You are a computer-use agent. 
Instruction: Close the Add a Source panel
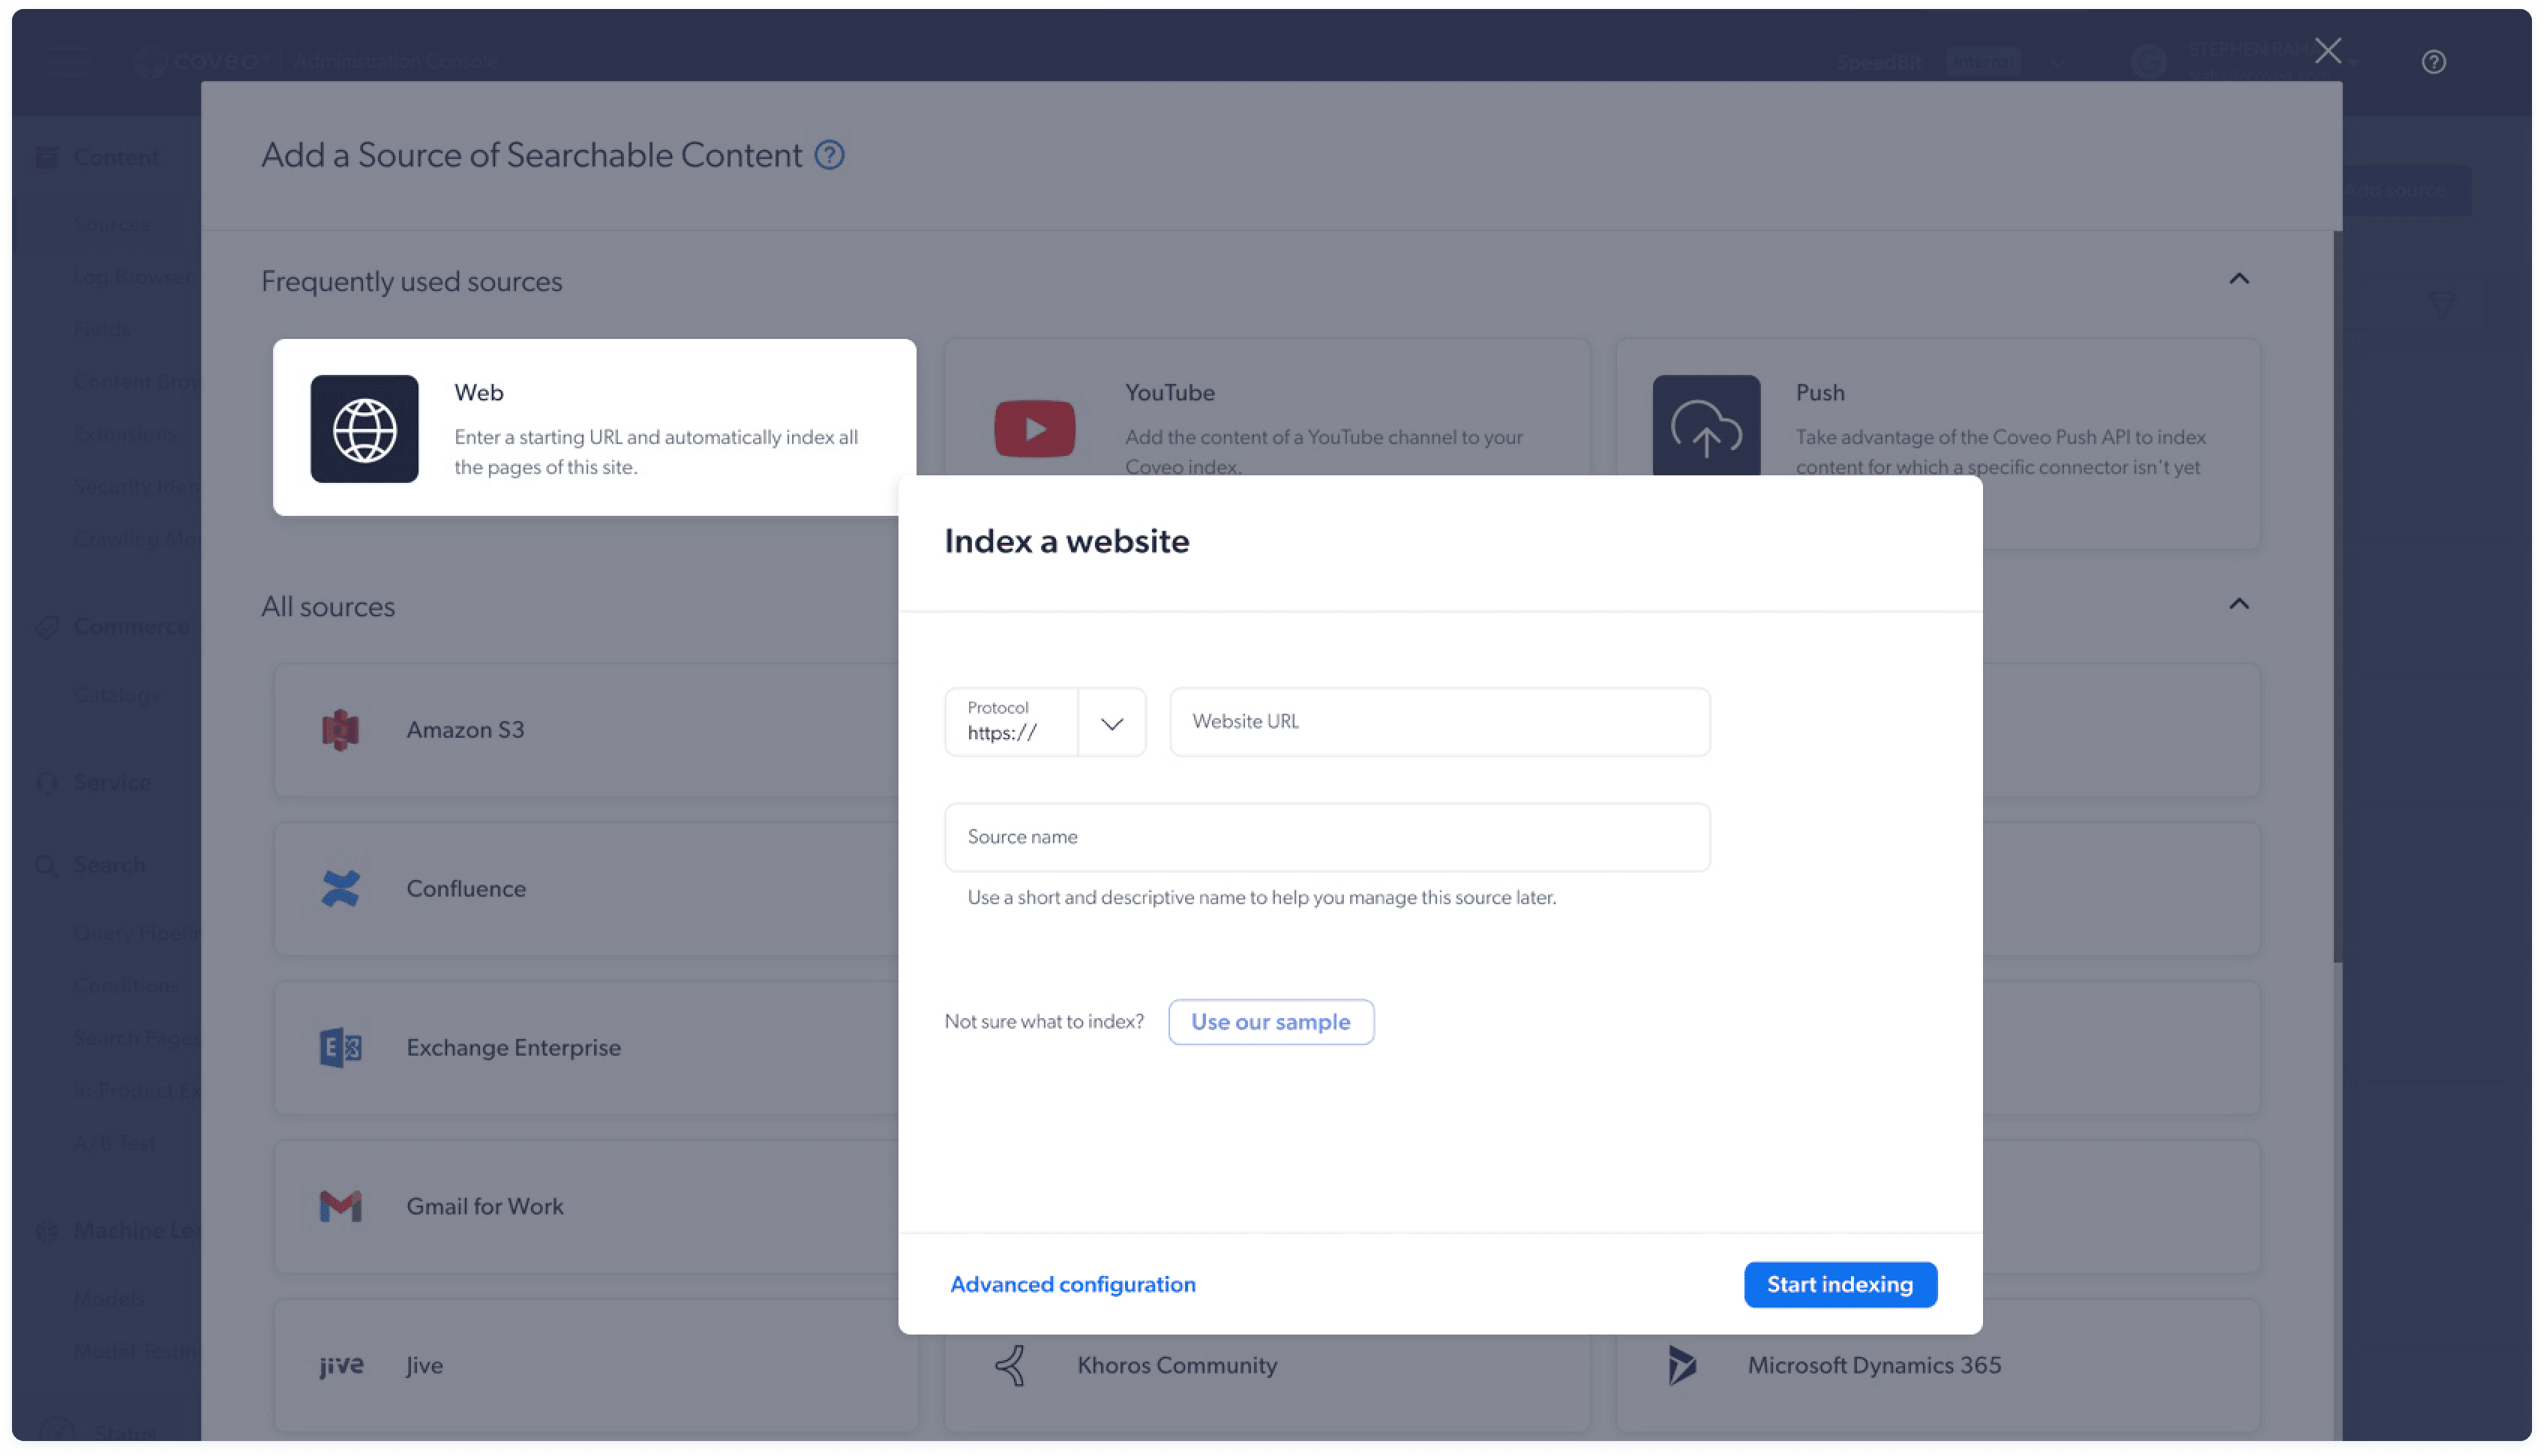[x=2328, y=50]
